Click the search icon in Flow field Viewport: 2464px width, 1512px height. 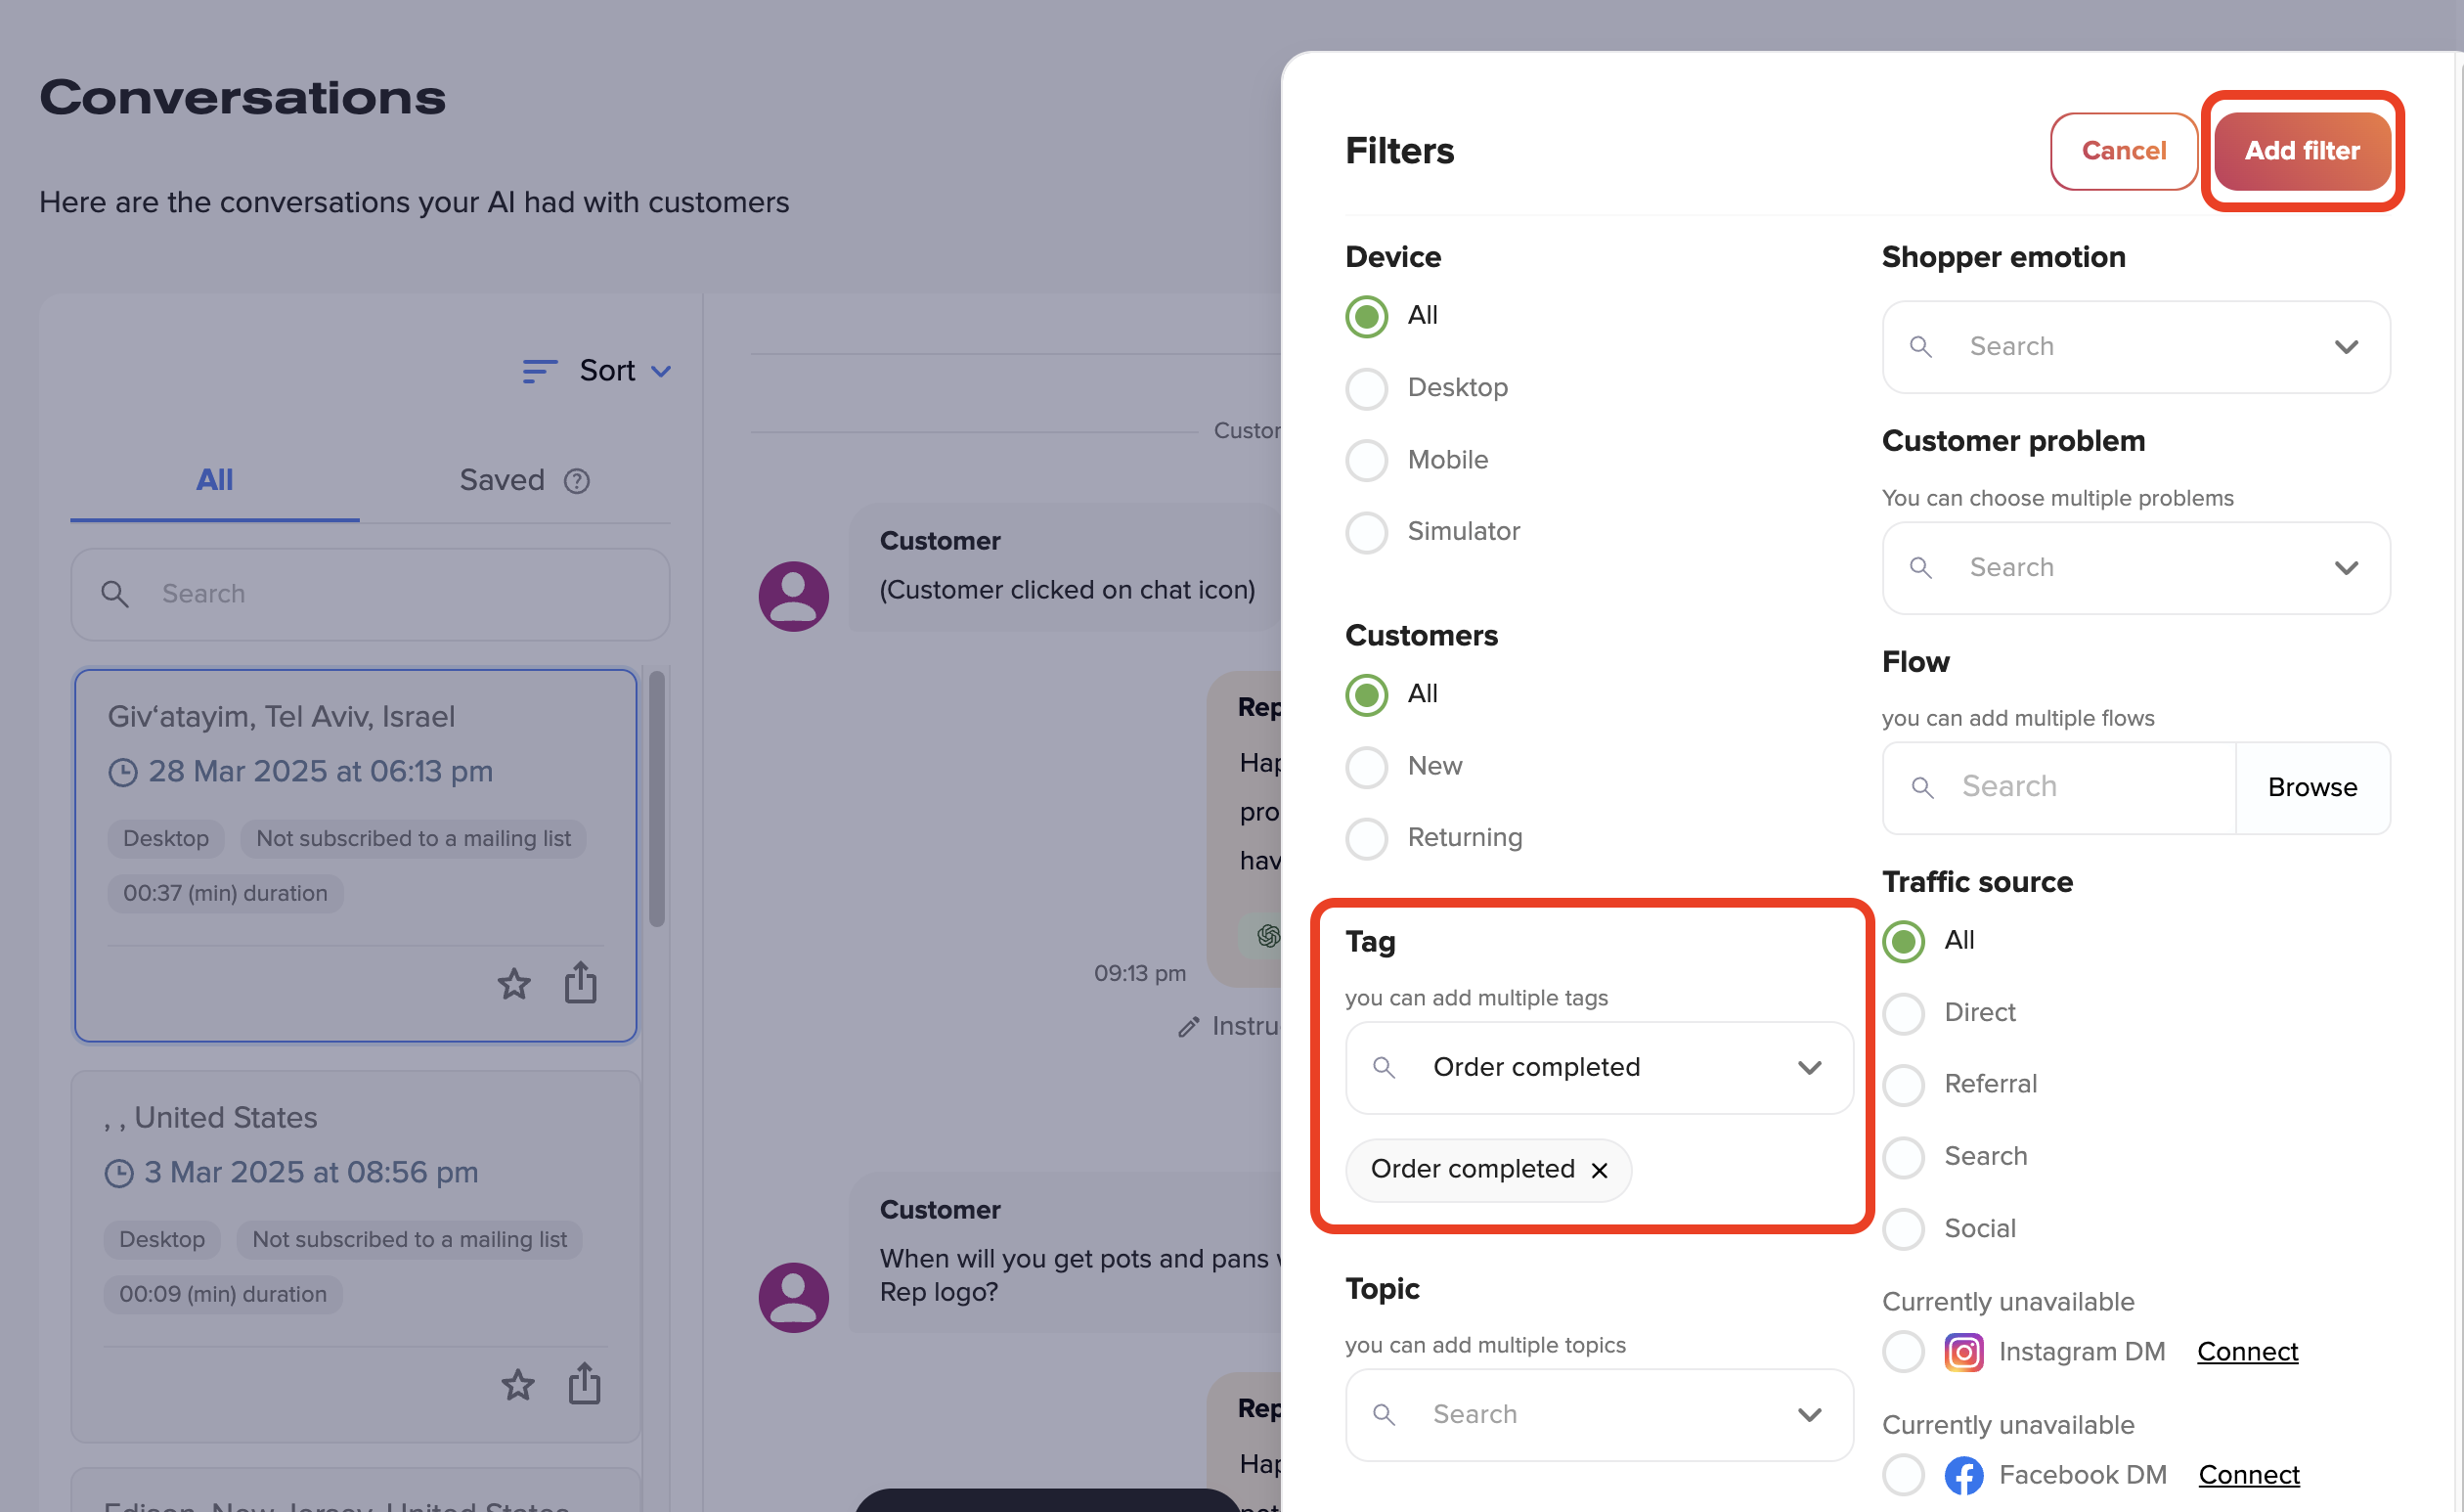coord(1922,788)
